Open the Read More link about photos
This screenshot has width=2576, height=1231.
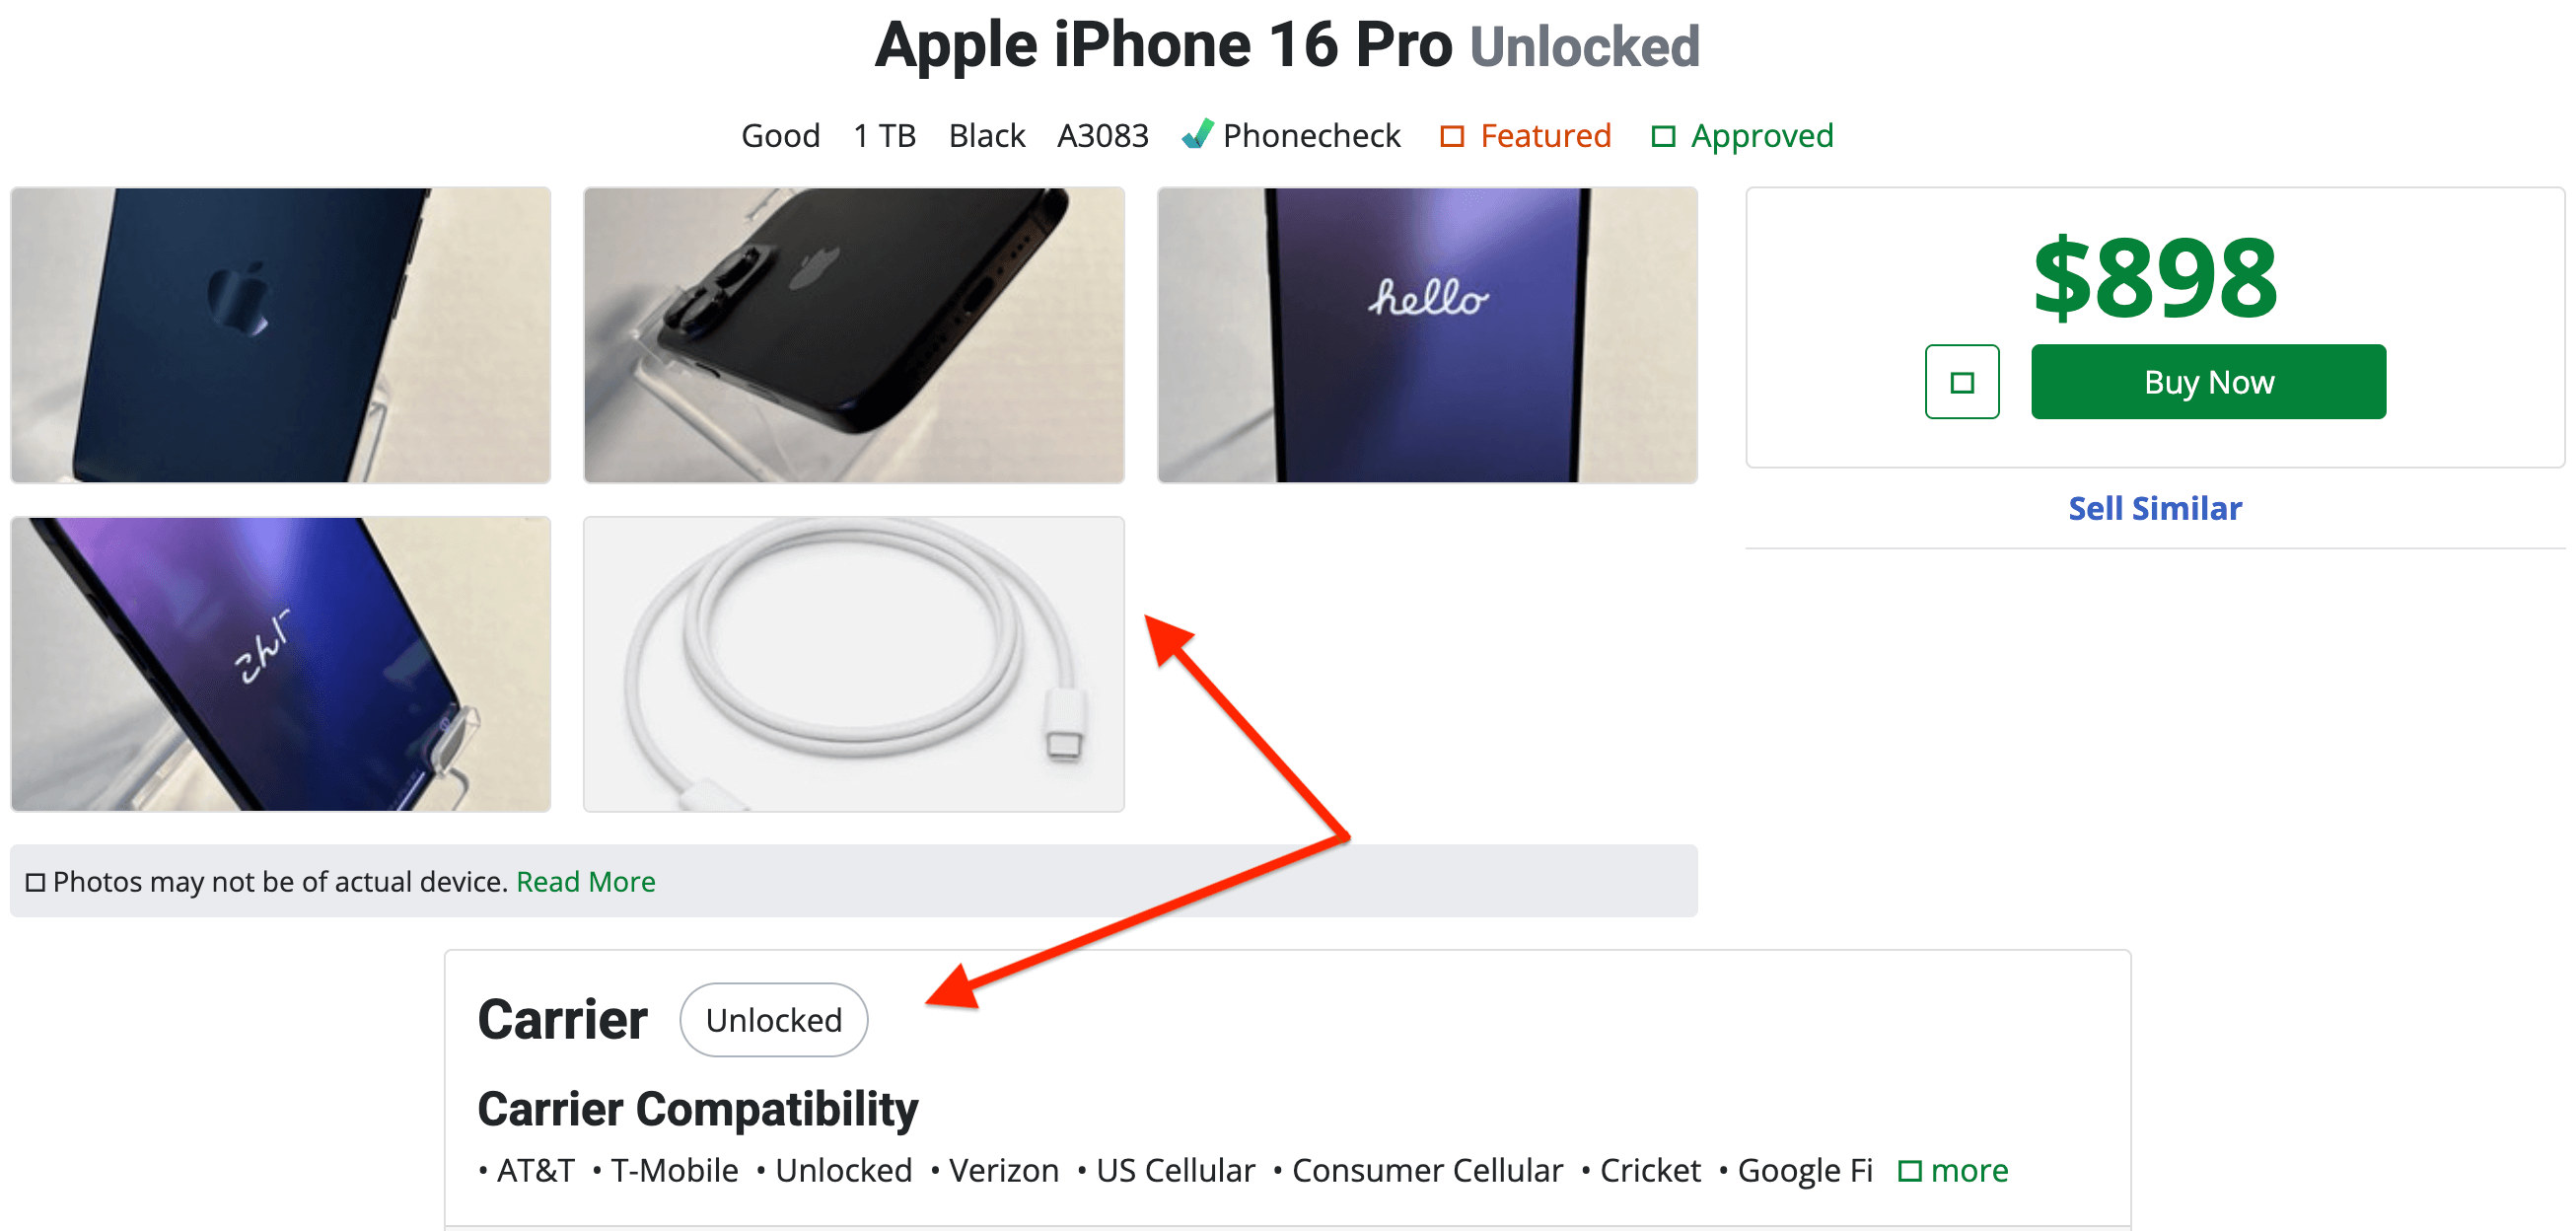click(585, 882)
